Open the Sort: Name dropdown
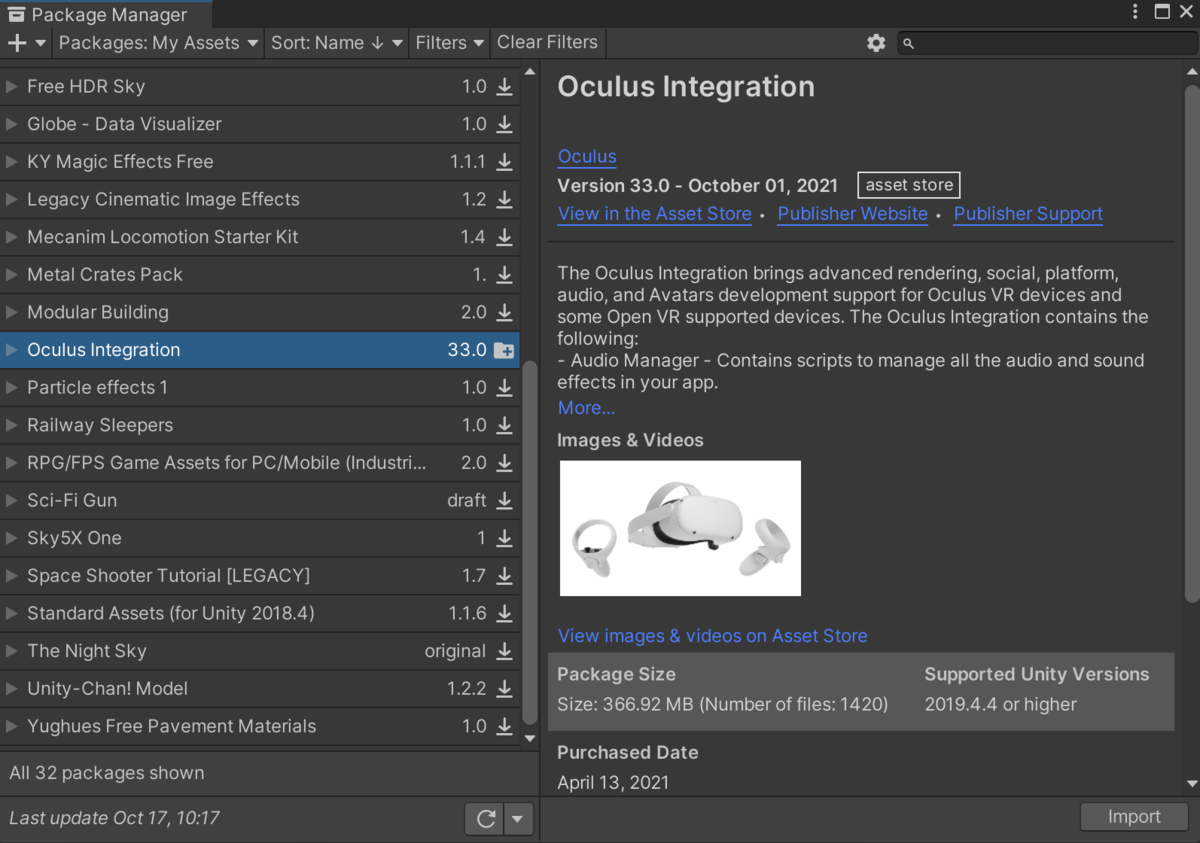This screenshot has width=1200, height=843. 337,43
